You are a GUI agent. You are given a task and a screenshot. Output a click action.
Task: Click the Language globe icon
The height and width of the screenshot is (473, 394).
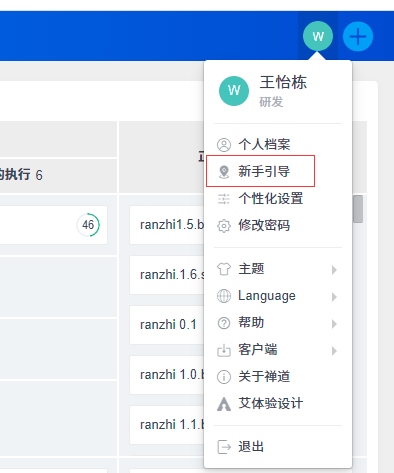[224, 296]
